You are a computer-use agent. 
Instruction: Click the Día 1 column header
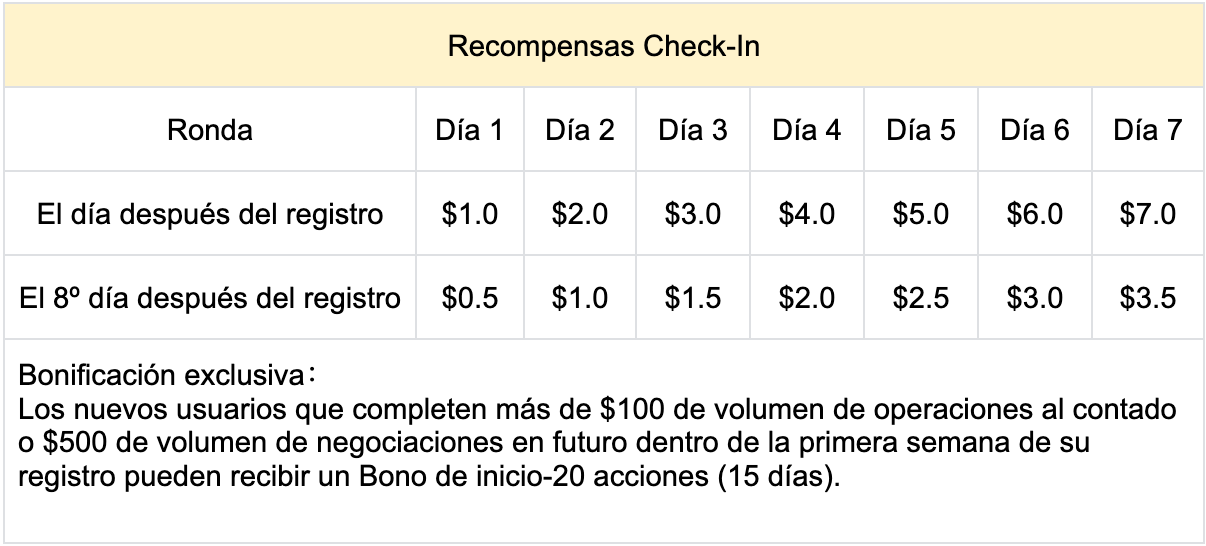tap(468, 130)
